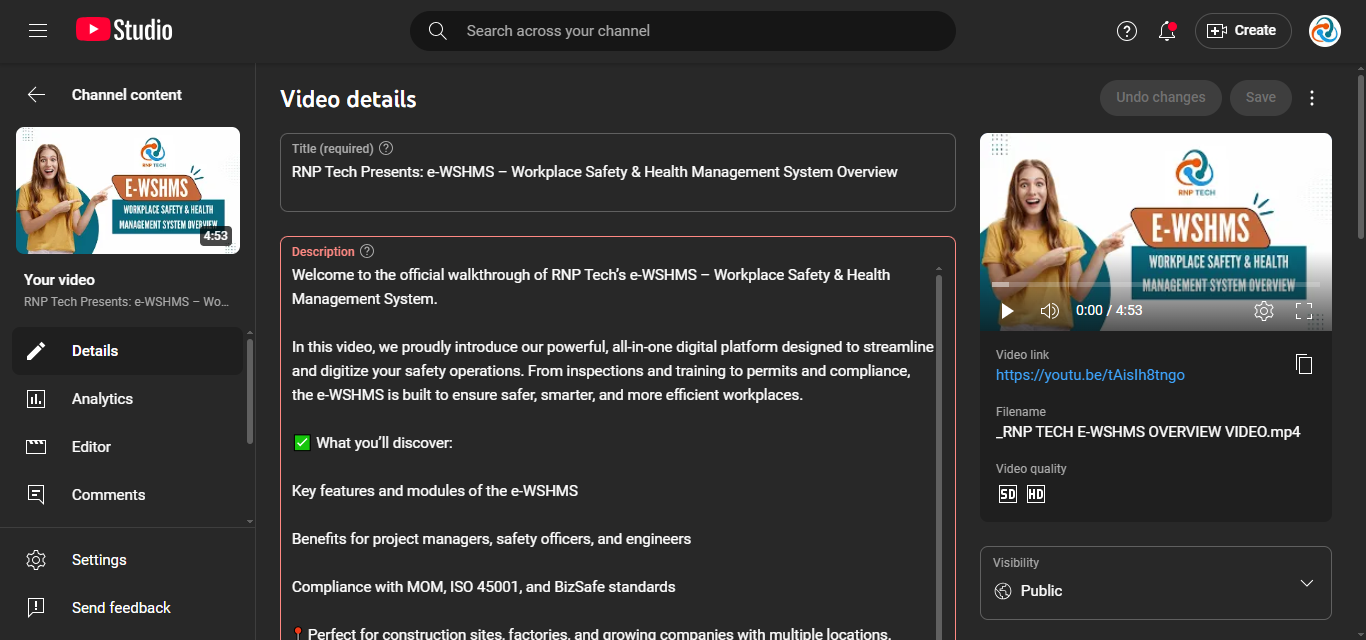Open video player settings gear
Viewport: 1366px width, 640px height.
pyautogui.click(x=1263, y=311)
